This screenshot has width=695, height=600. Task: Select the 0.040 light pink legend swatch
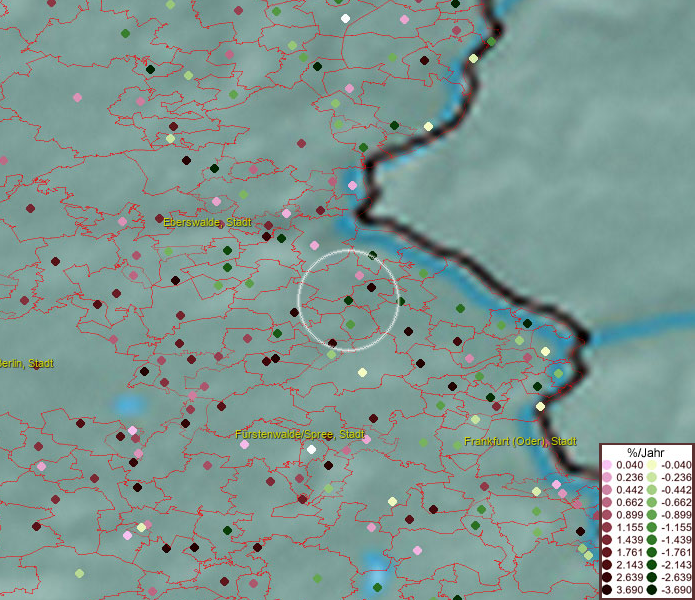click(x=607, y=465)
